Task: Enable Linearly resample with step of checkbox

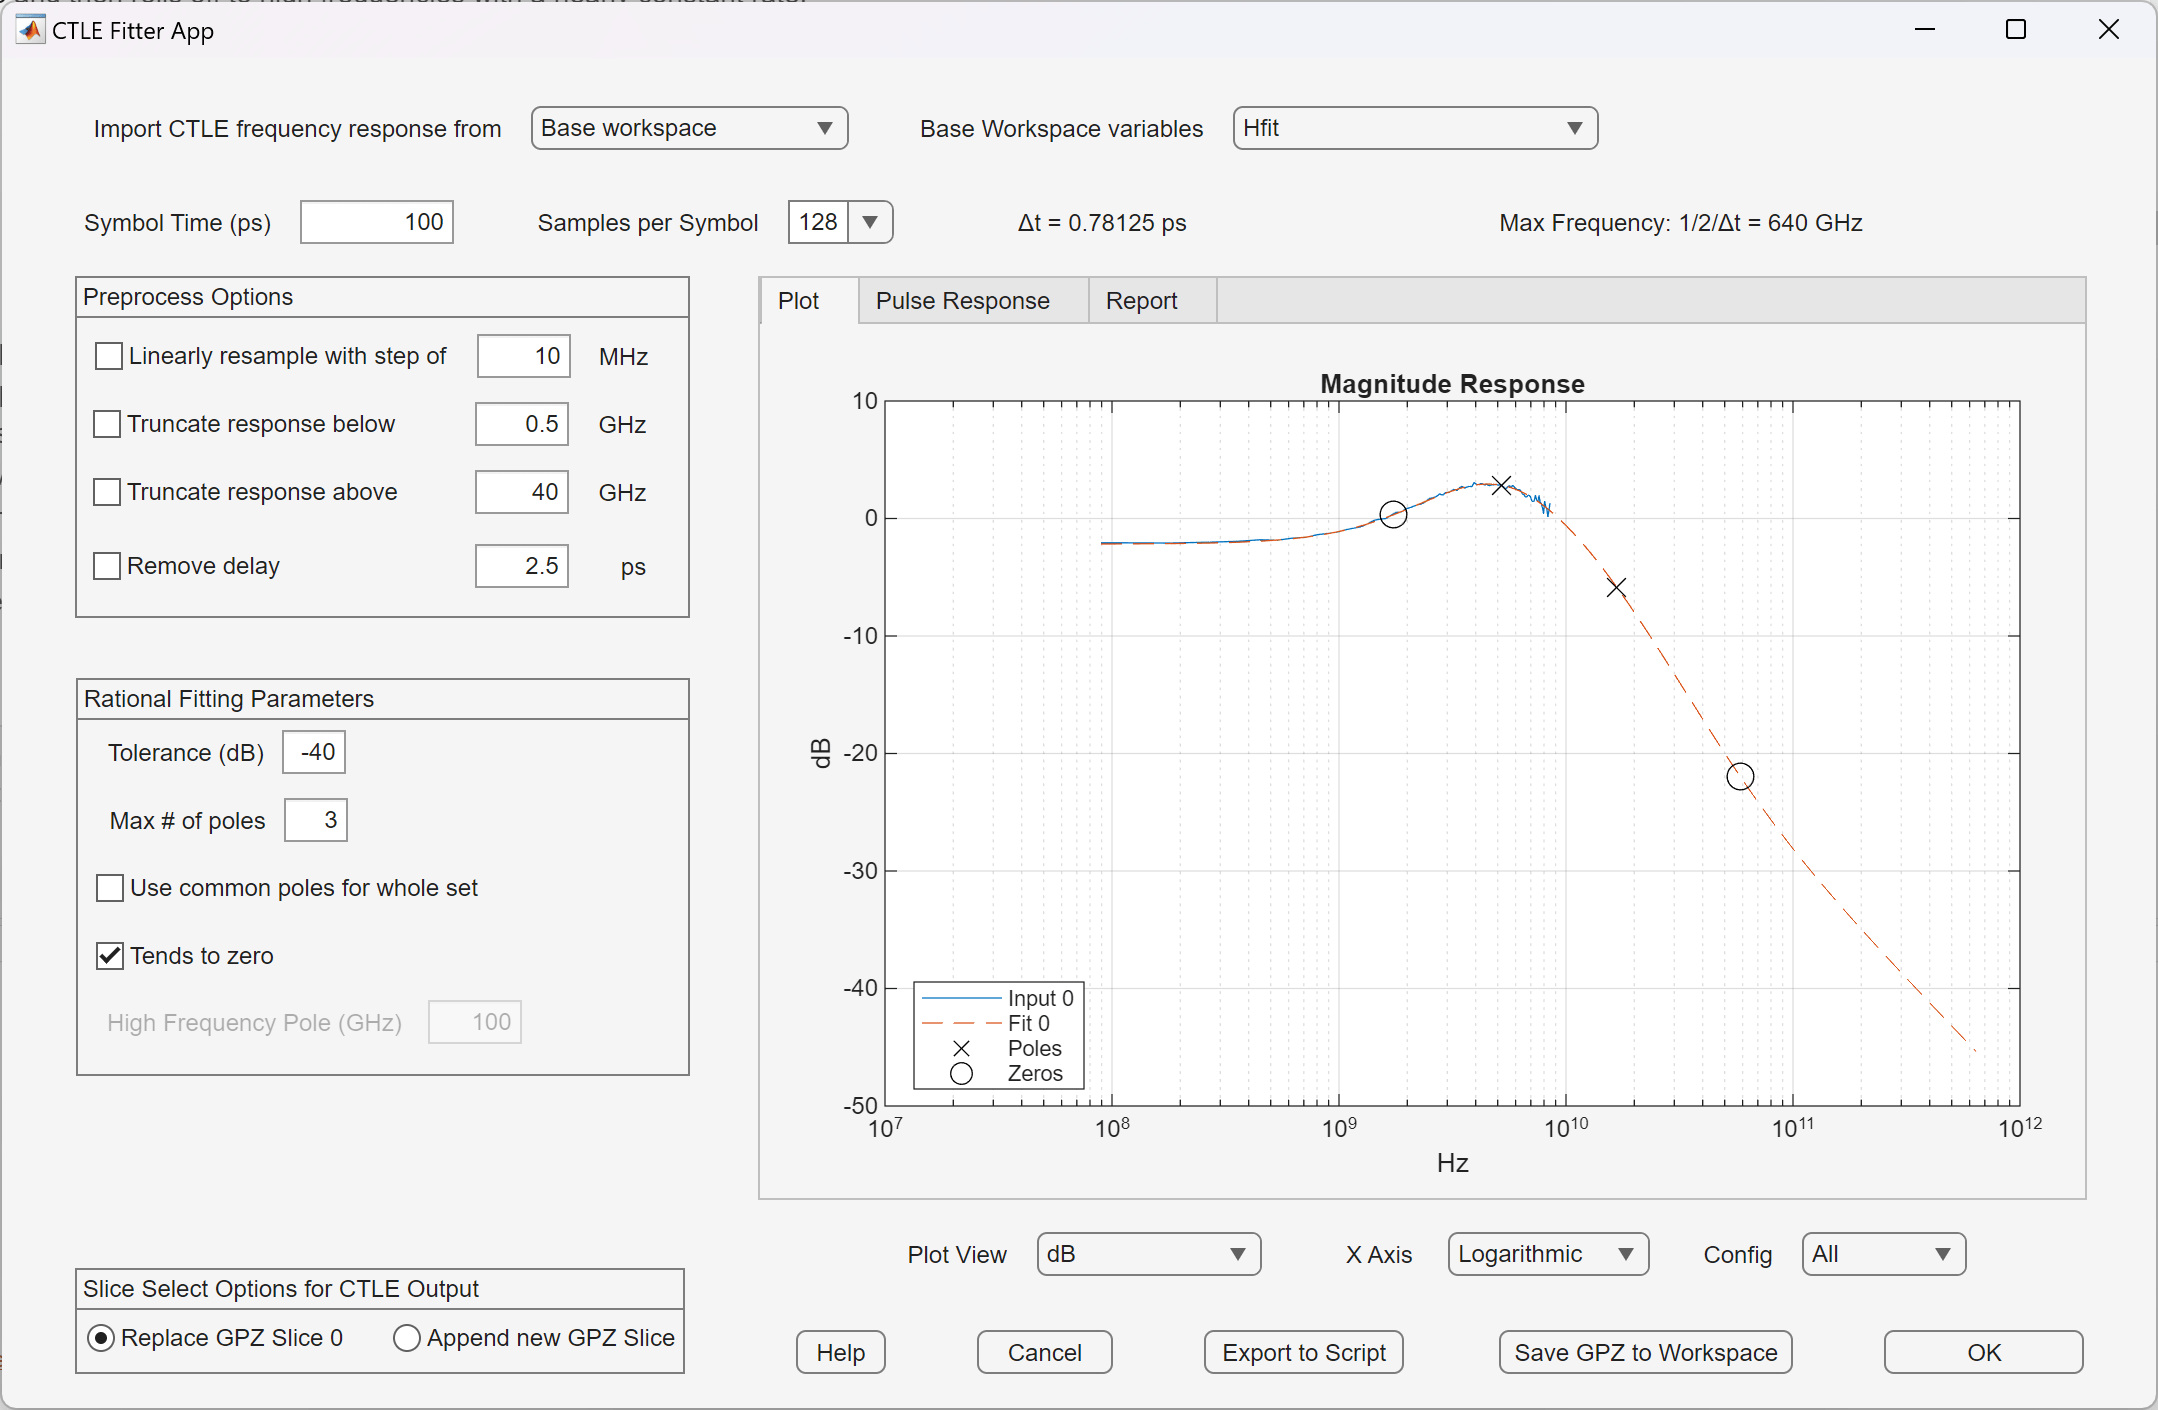Action: (109, 356)
